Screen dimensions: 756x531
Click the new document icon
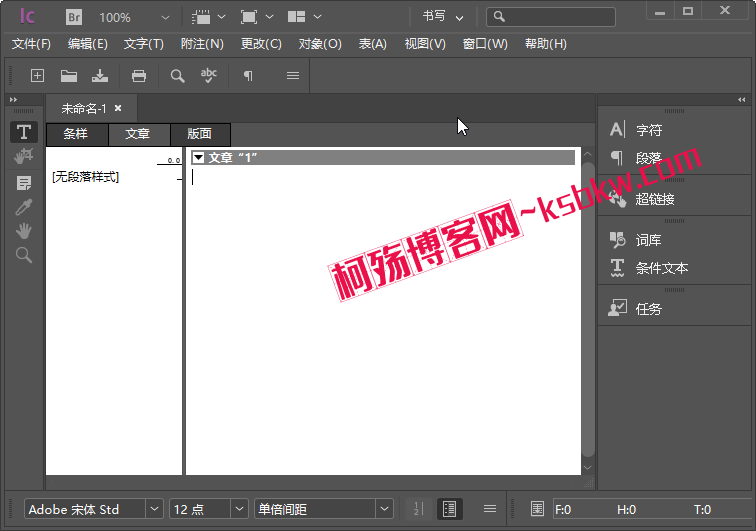coord(37,76)
